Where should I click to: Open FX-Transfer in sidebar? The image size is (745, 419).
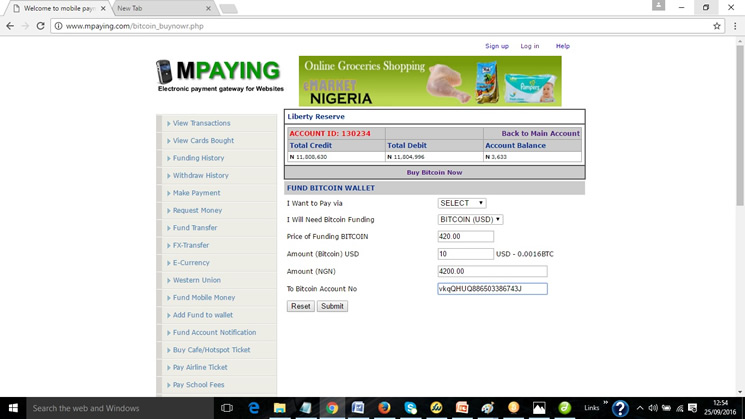(x=191, y=245)
